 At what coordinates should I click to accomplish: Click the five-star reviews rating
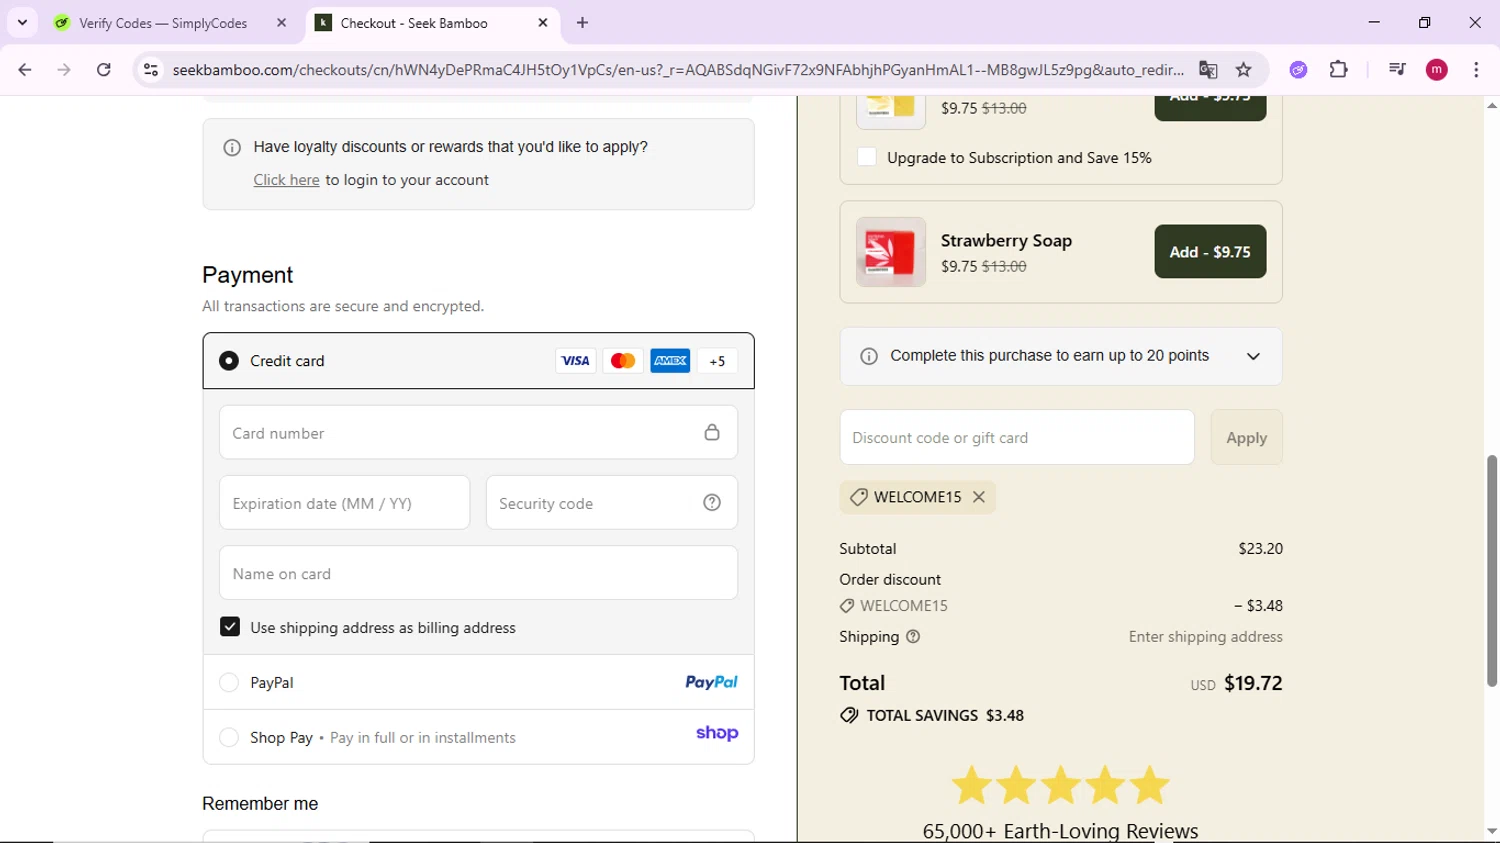(x=1060, y=785)
